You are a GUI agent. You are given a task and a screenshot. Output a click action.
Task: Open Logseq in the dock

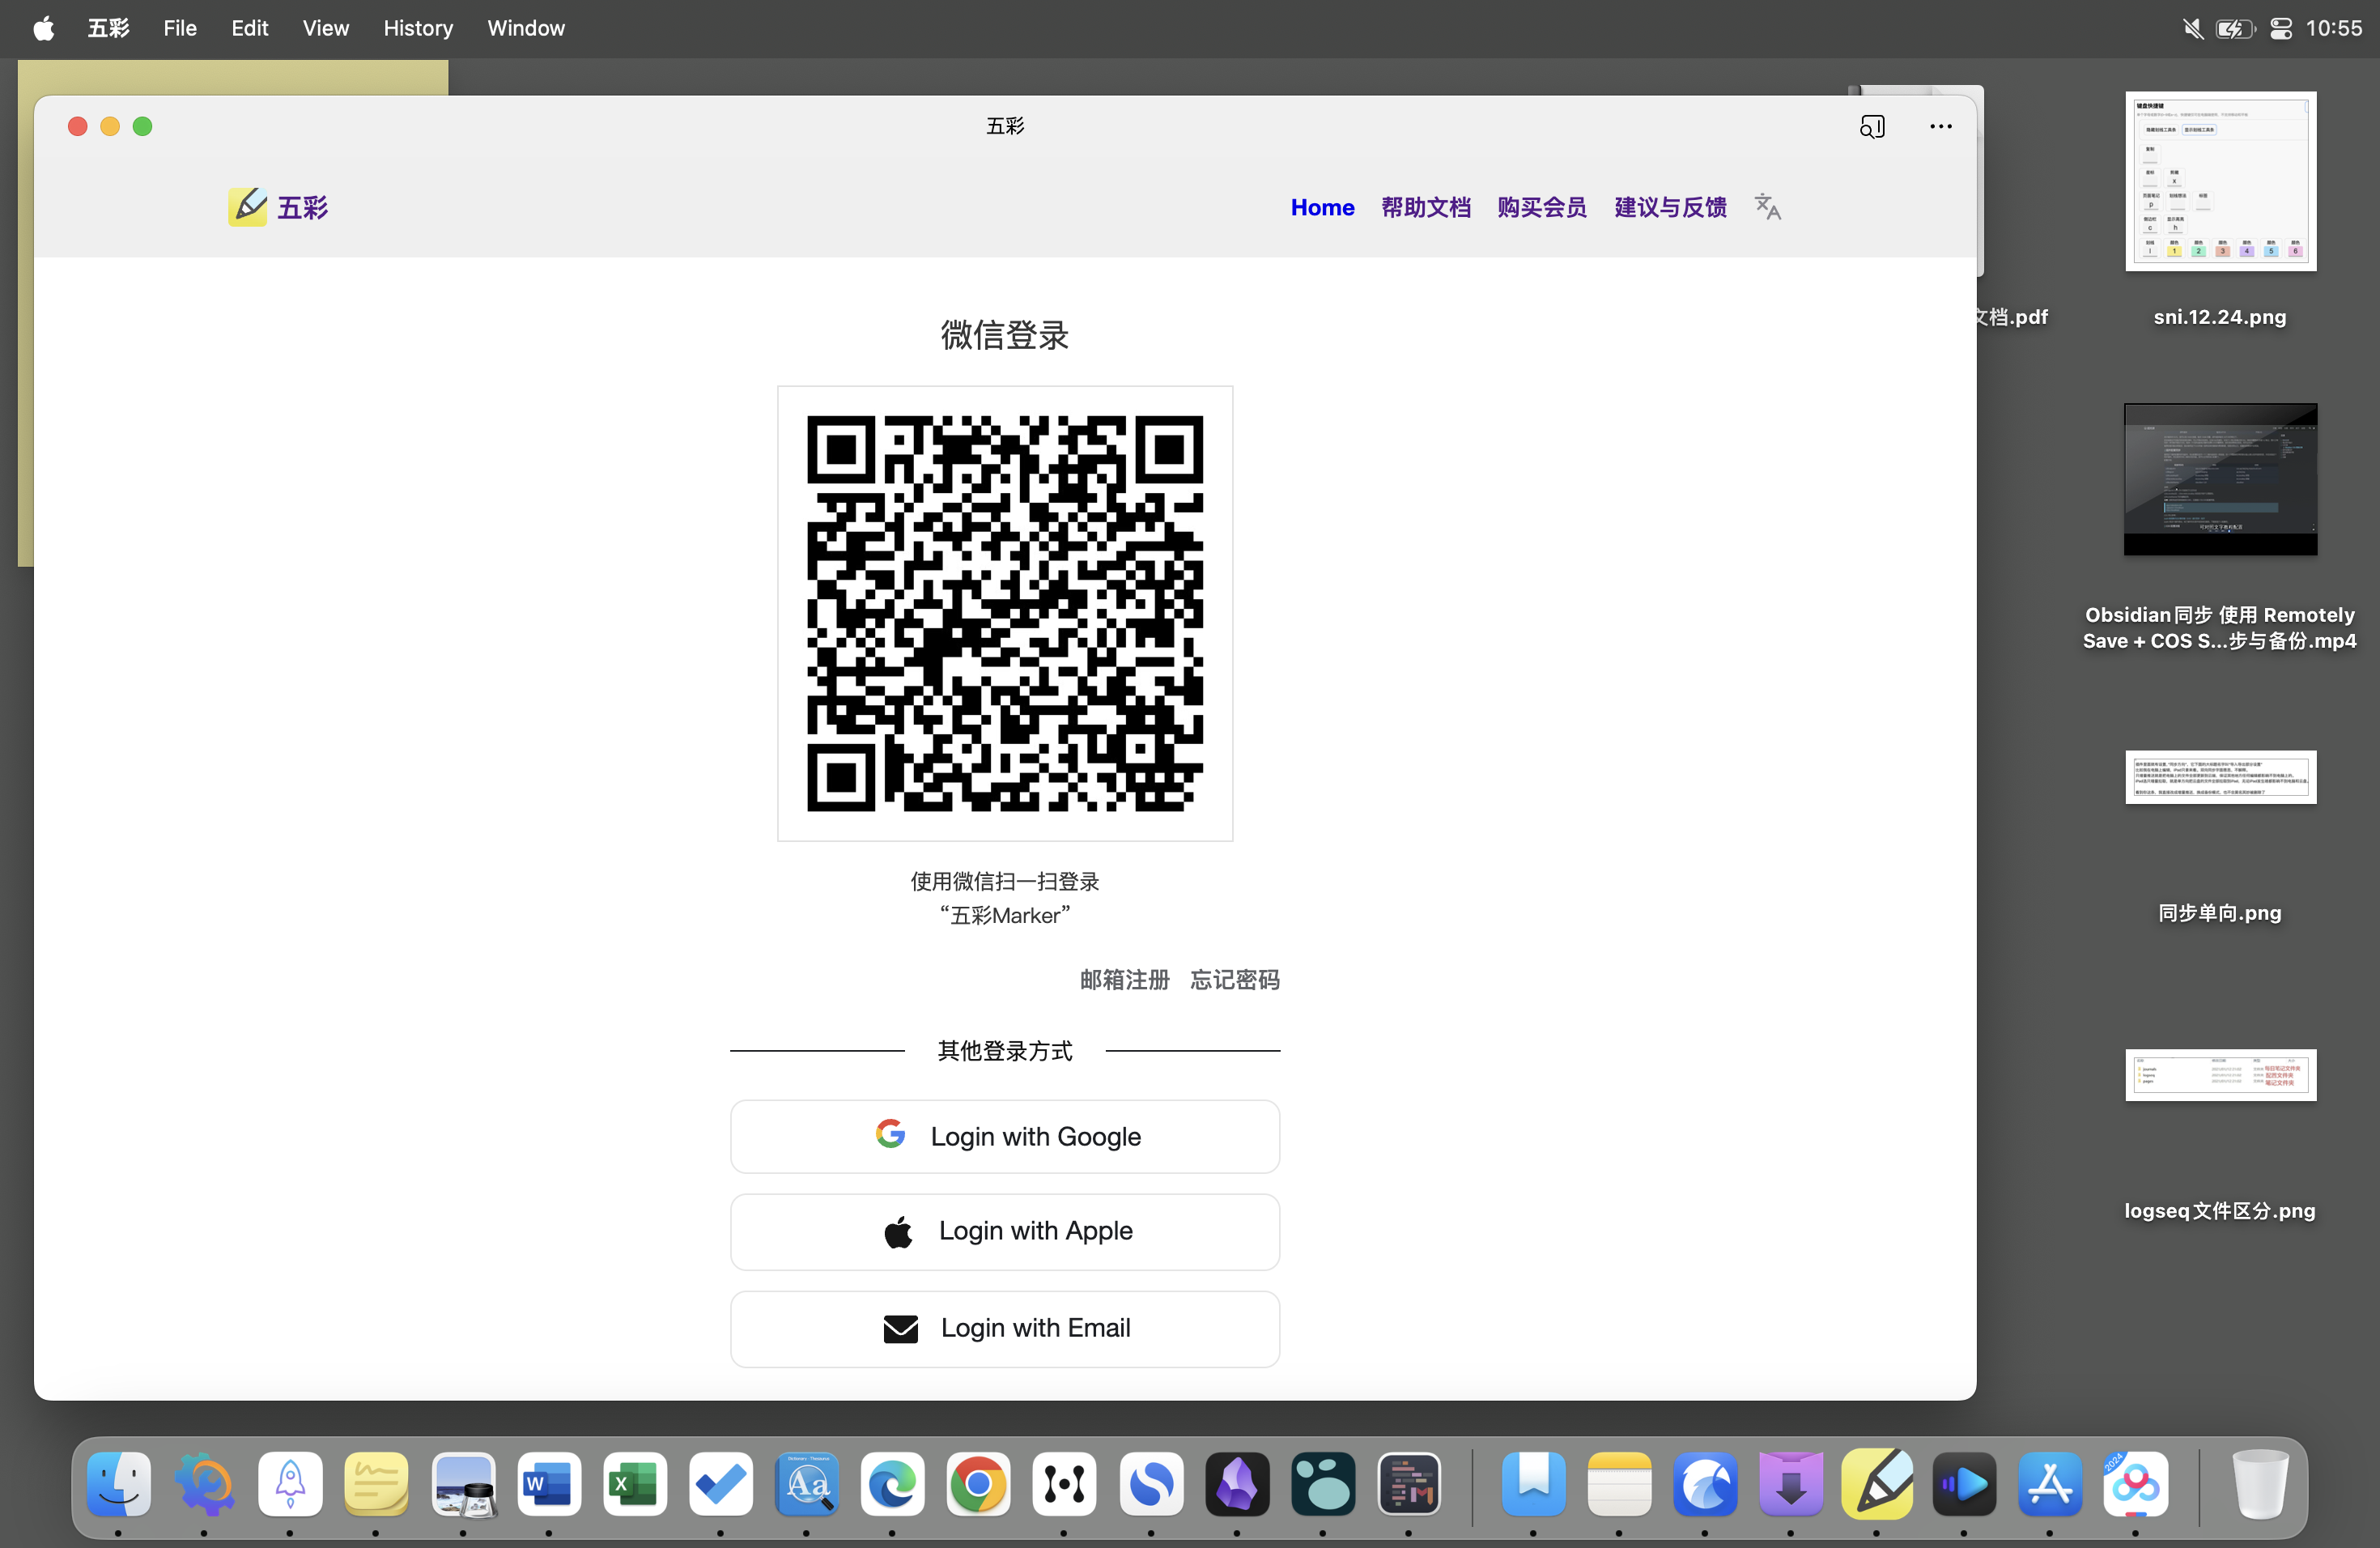tap(1323, 1484)
